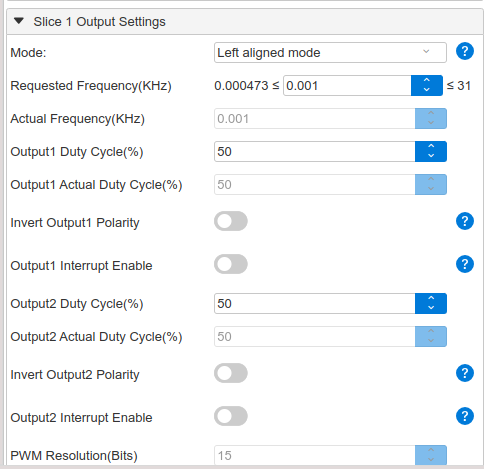Click the Requested Frequency input field
484x469 pixels.
click(347, 86)
